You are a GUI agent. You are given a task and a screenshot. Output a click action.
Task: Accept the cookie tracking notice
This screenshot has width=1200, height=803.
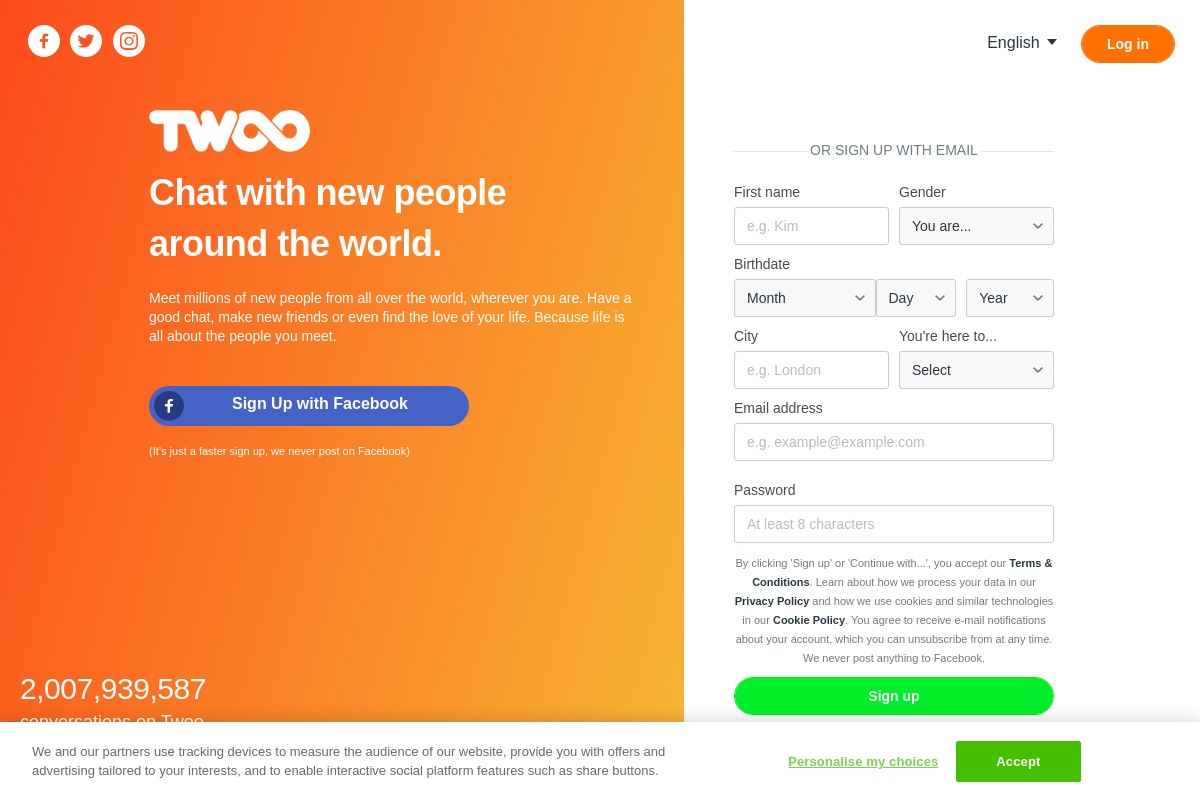click(1018, 761)
